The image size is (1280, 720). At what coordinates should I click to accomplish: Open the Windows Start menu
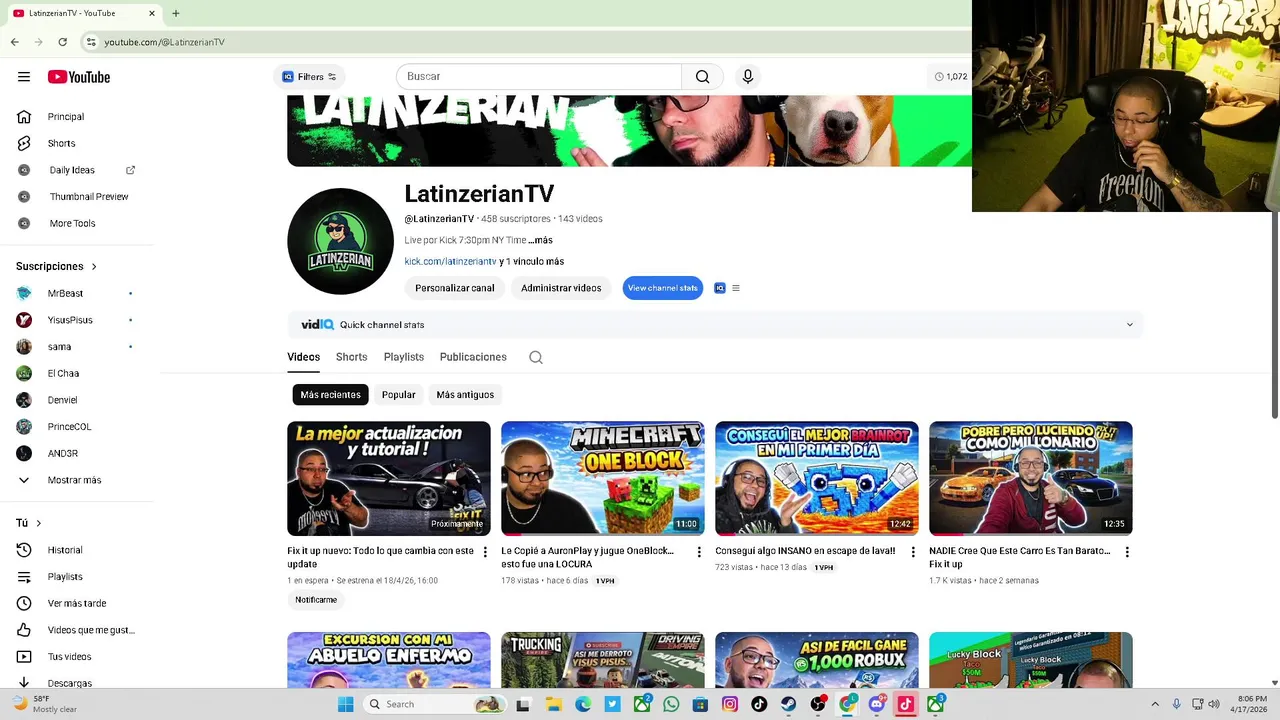click(345, 704)
